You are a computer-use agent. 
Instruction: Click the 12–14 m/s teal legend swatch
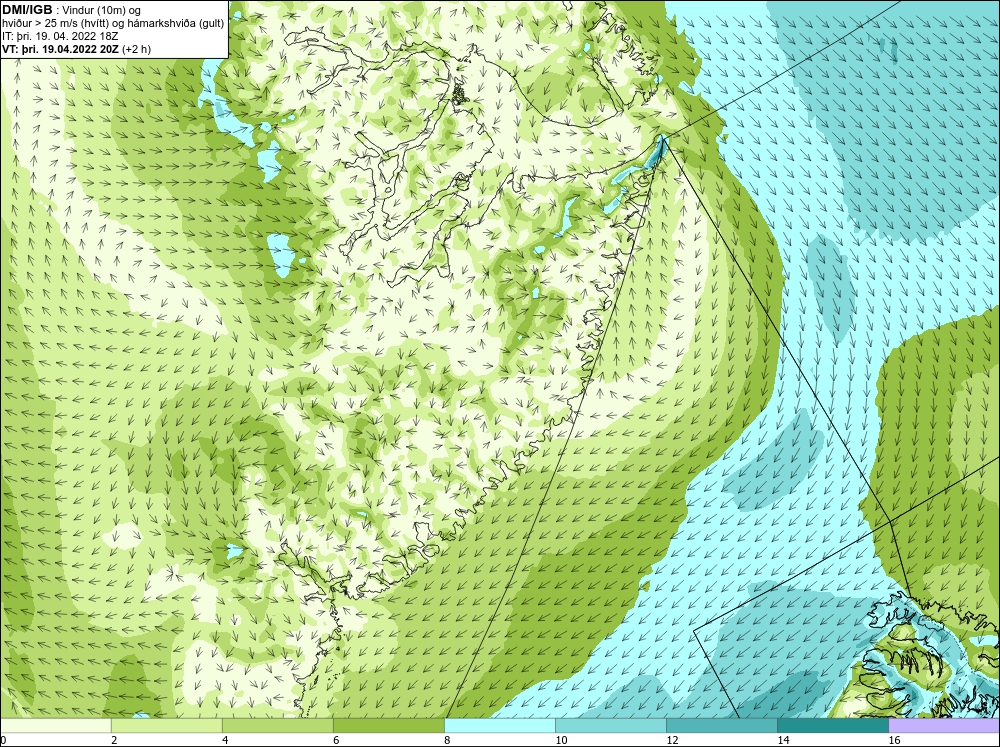click(722, 725)
